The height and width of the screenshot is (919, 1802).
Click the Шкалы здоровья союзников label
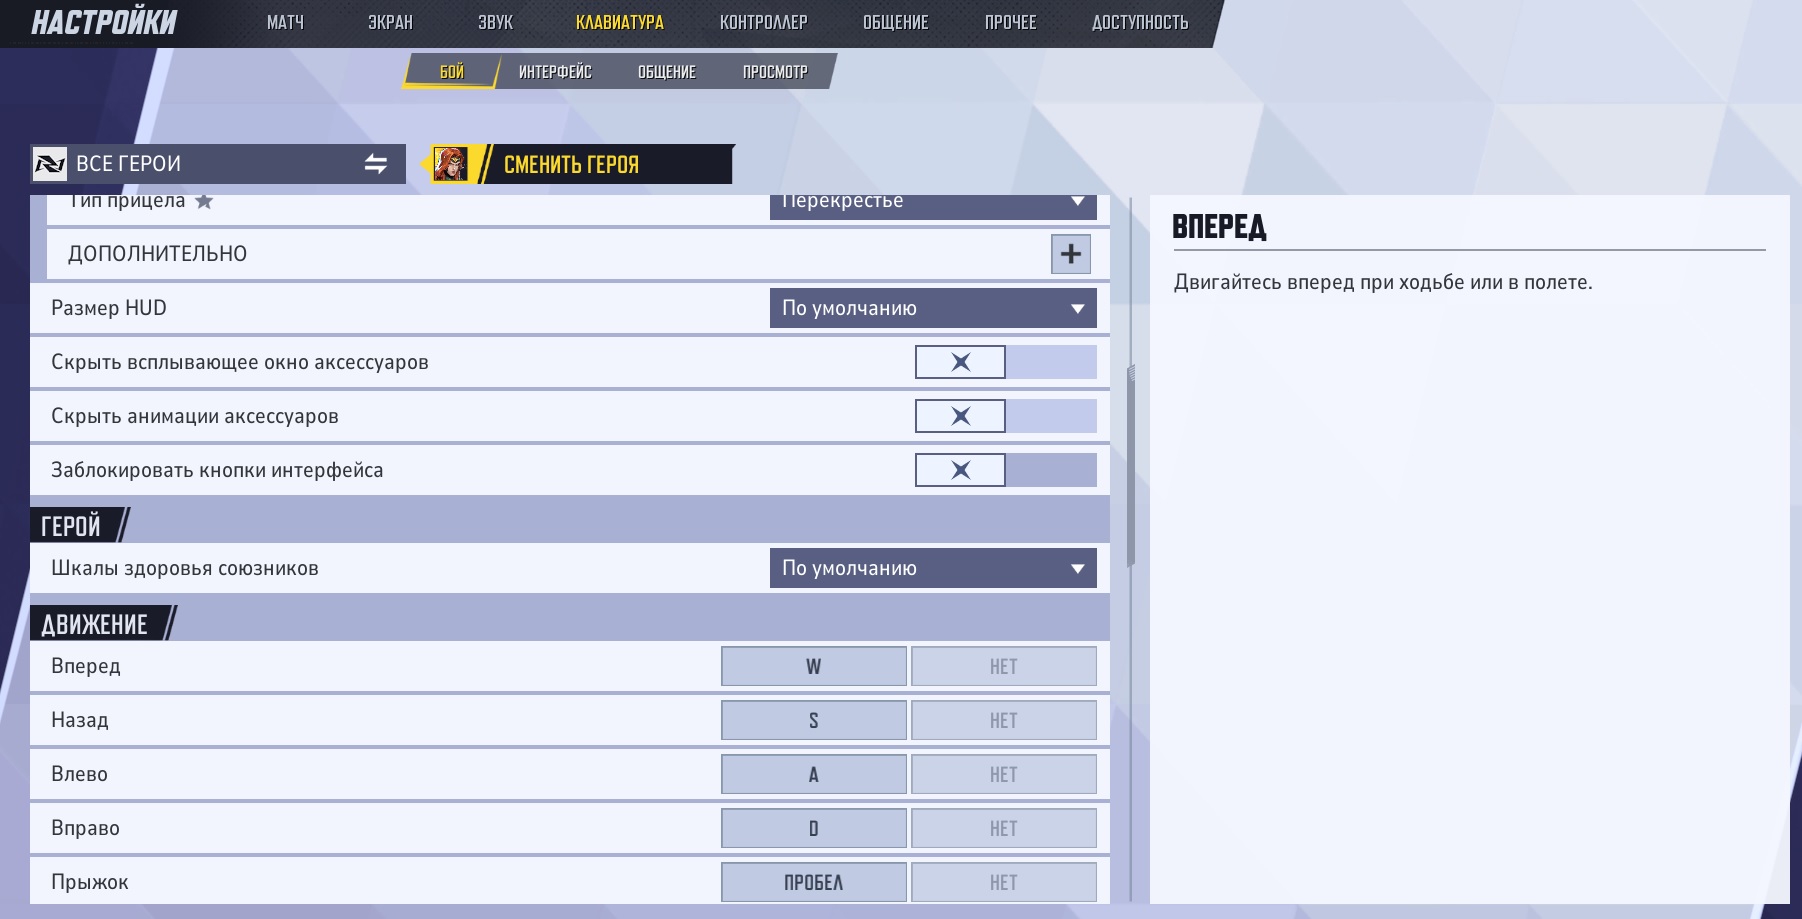click(185, 568)
